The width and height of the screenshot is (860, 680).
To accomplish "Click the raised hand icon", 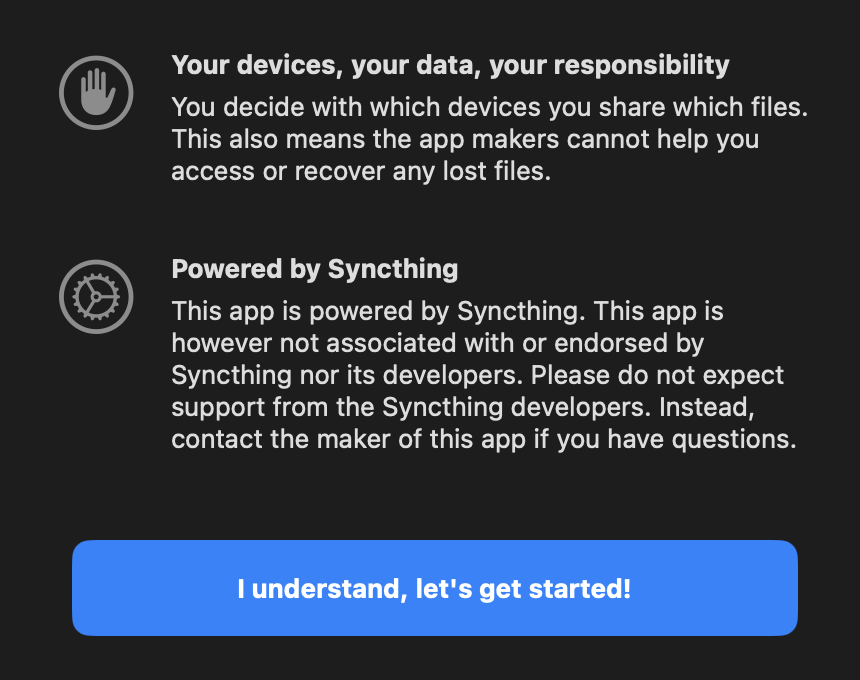I will 96,92.
